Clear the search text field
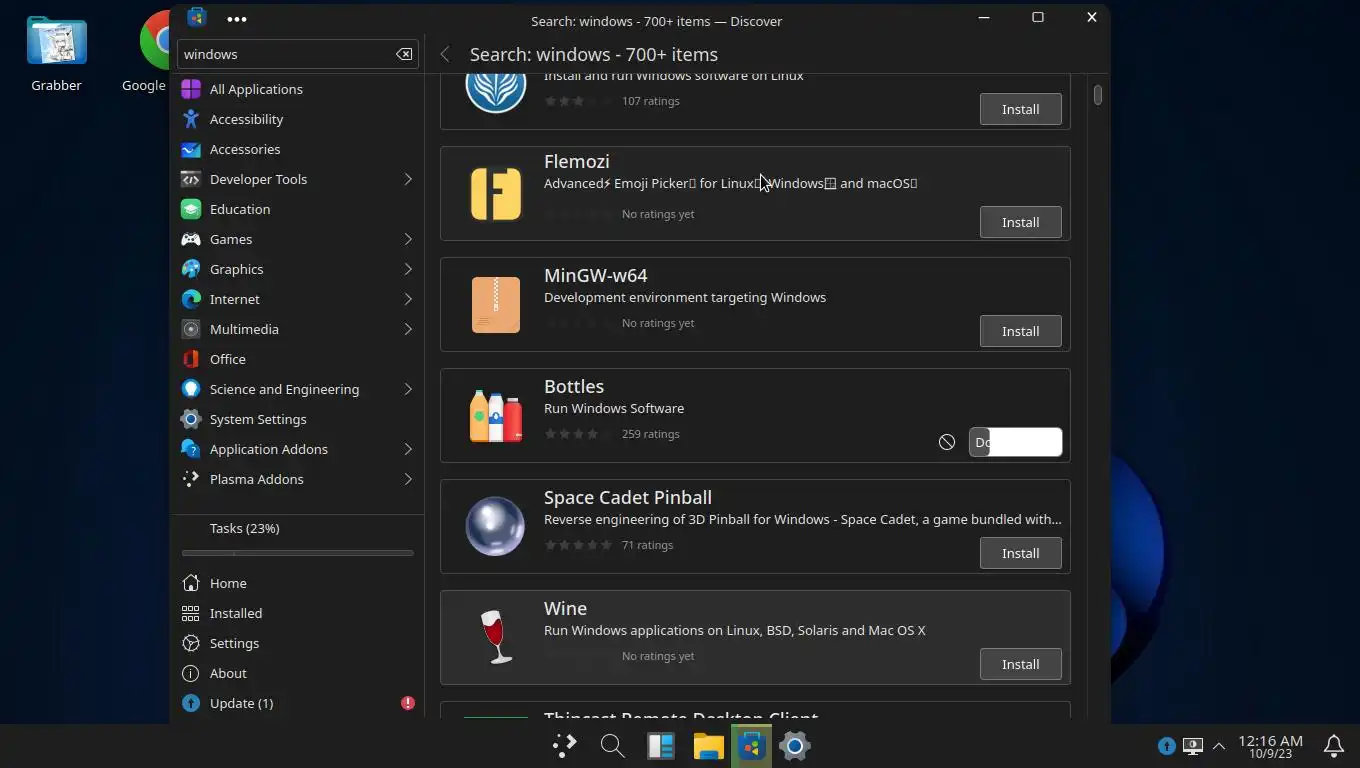The height and width of the screenshot is (768, 1360). coord(404,54)
